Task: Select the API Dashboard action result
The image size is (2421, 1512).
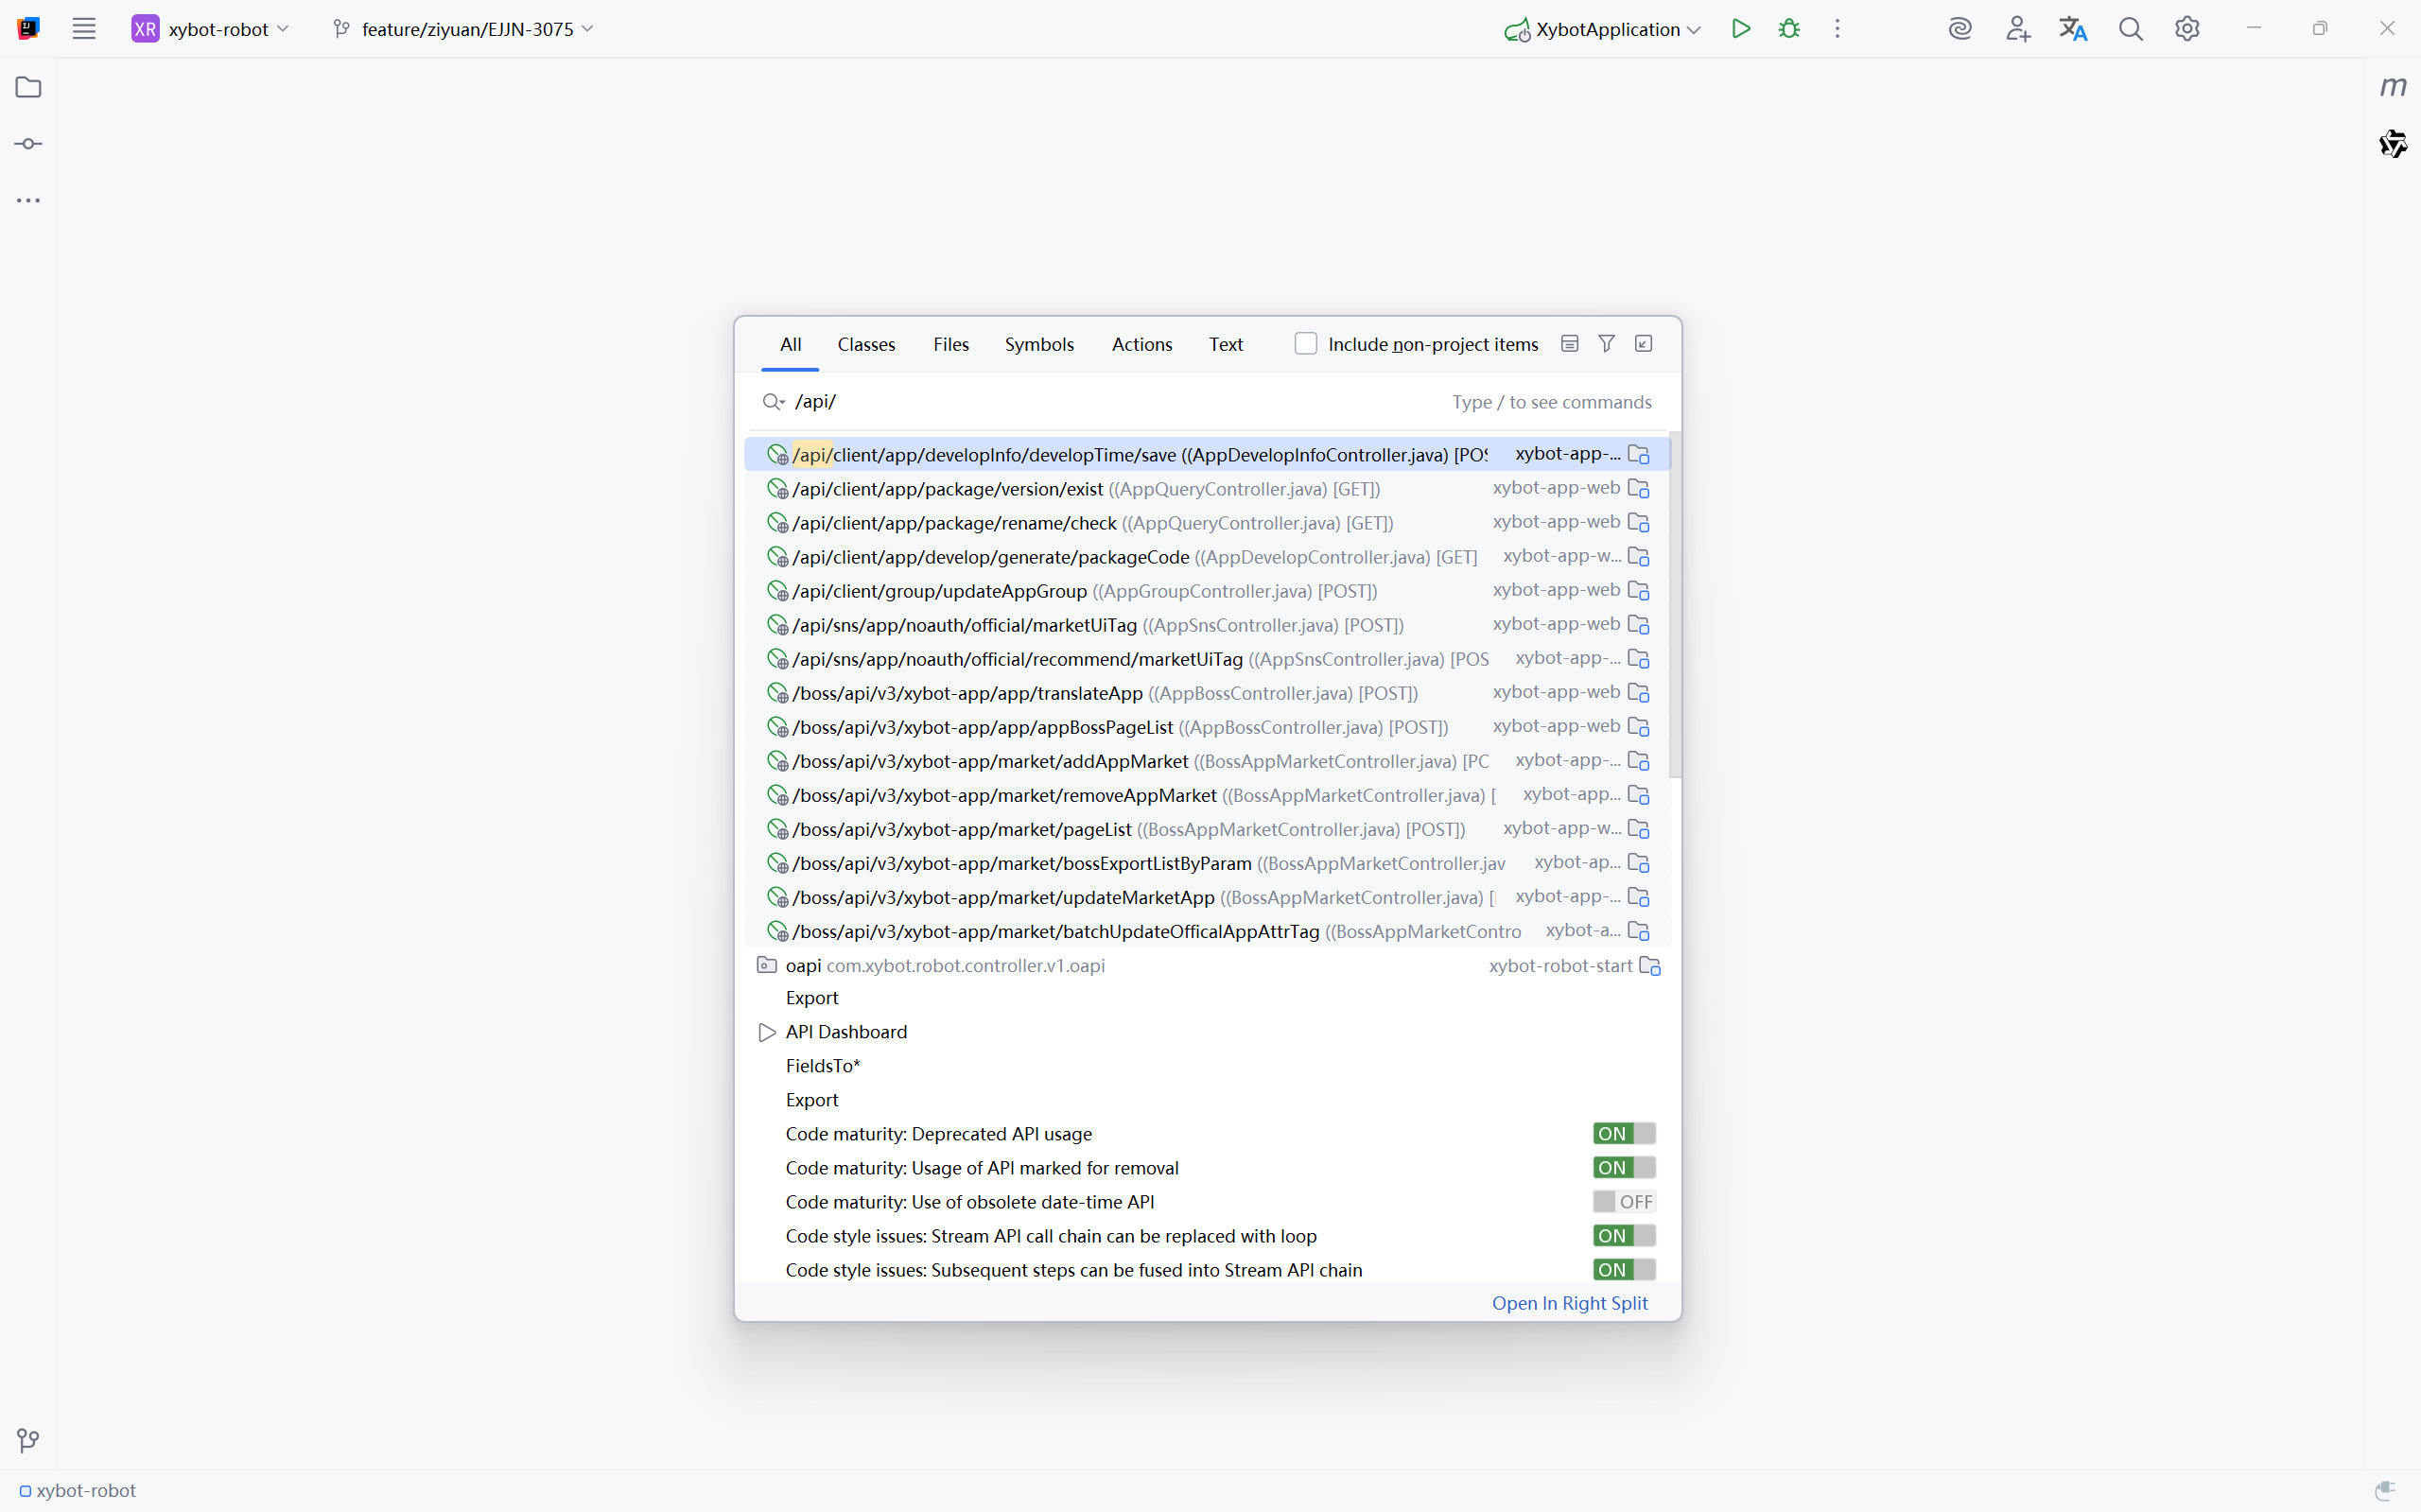Action: point(846,1032)
